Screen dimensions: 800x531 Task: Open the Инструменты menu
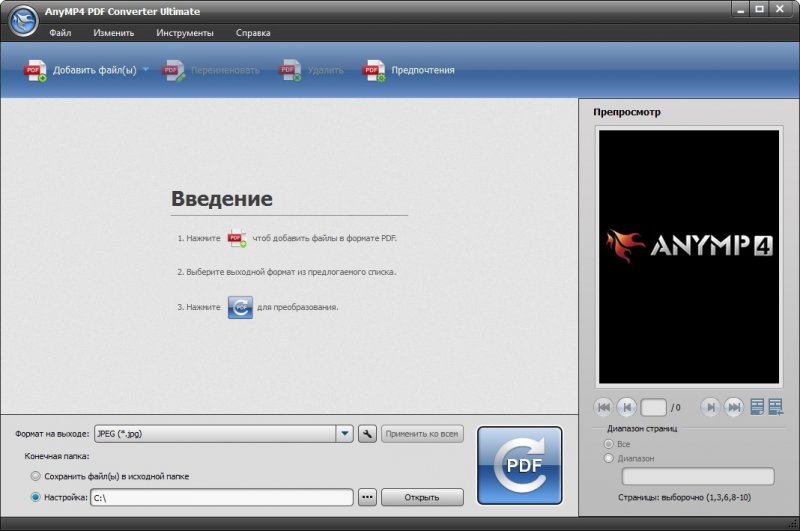coord(185,33)
